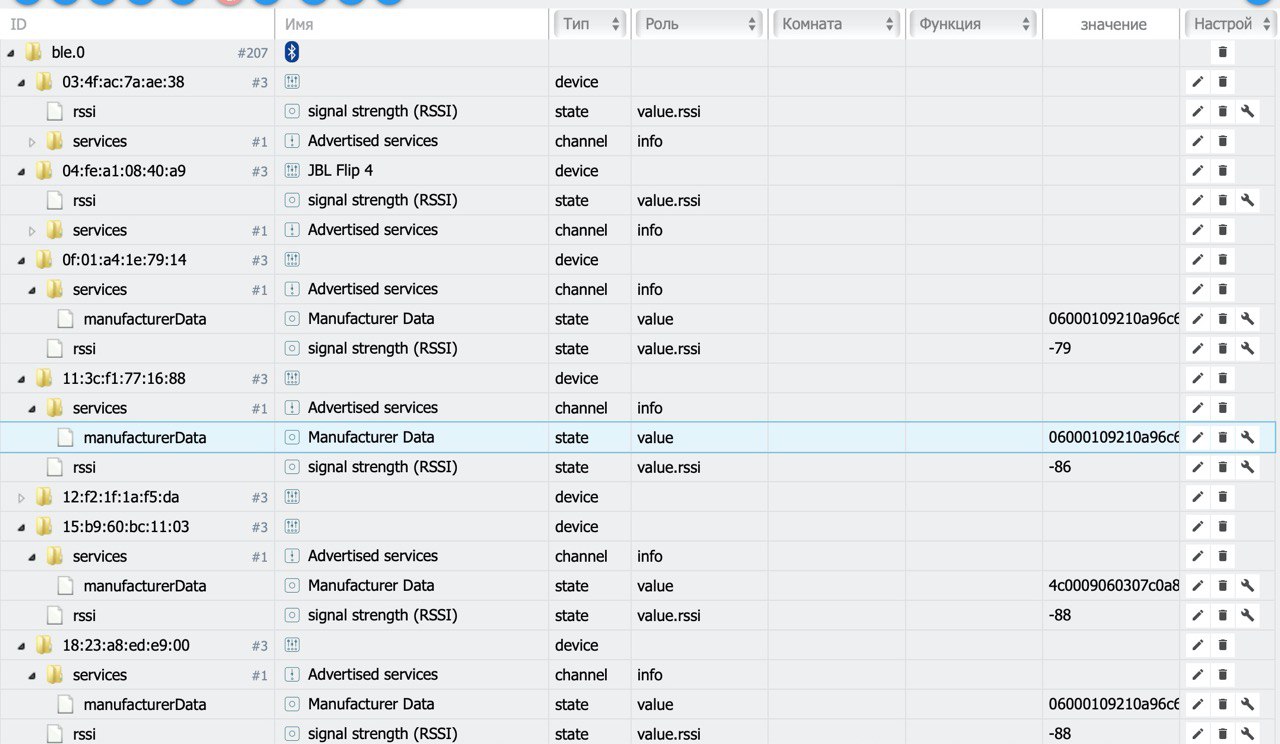
Task: Delete device 0f:01:a4:1e:79:14 using trash icon
Action: click(1222, 260)
